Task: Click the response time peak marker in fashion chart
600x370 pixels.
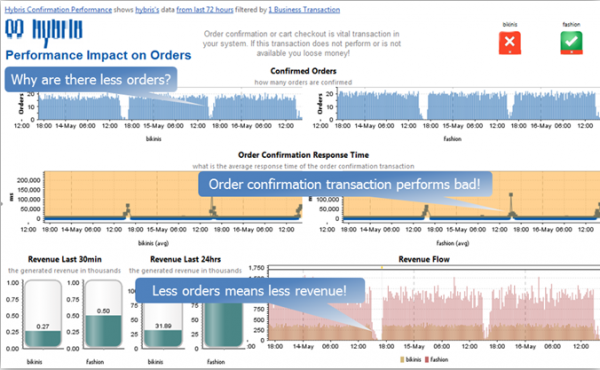Action: [x=511, y=195]
